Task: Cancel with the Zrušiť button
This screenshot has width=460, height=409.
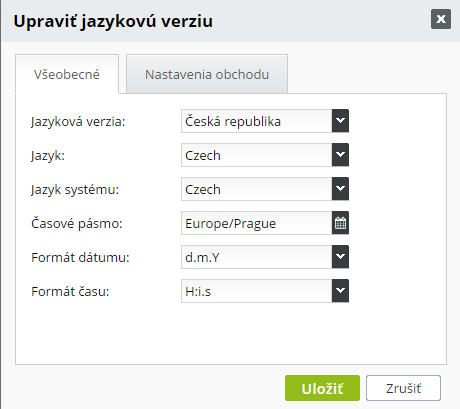Action: [x=403, y=388]
